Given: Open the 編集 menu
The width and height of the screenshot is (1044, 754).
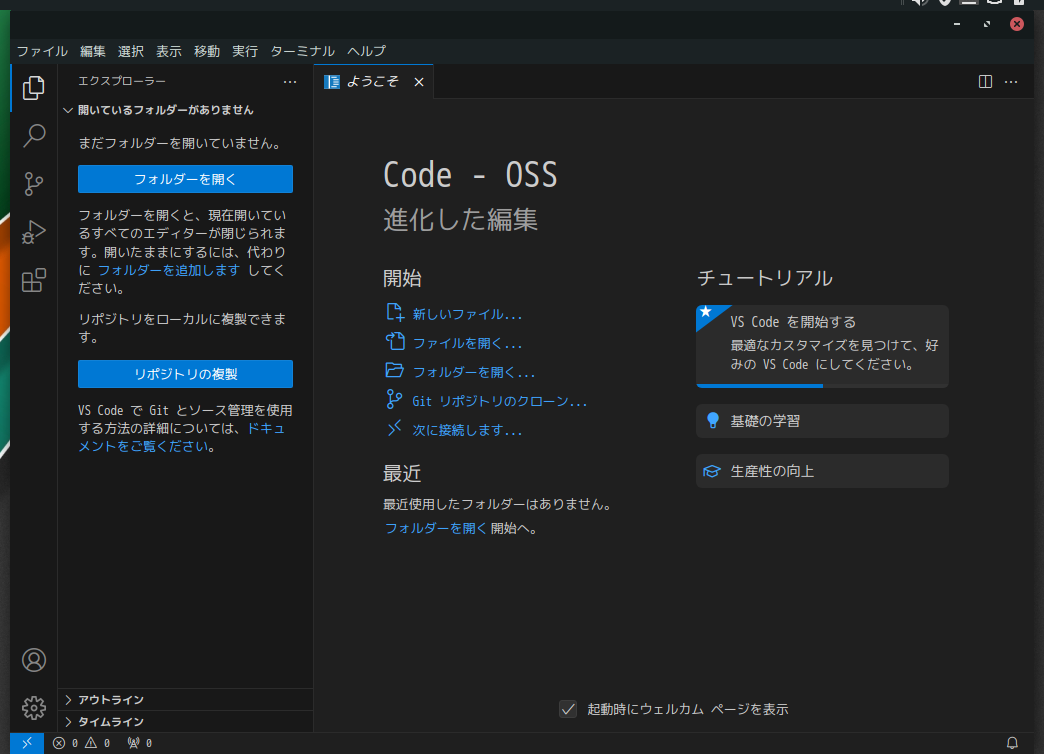Looking at the screenshot, I should pyautogui.click(x=93, y=51).
